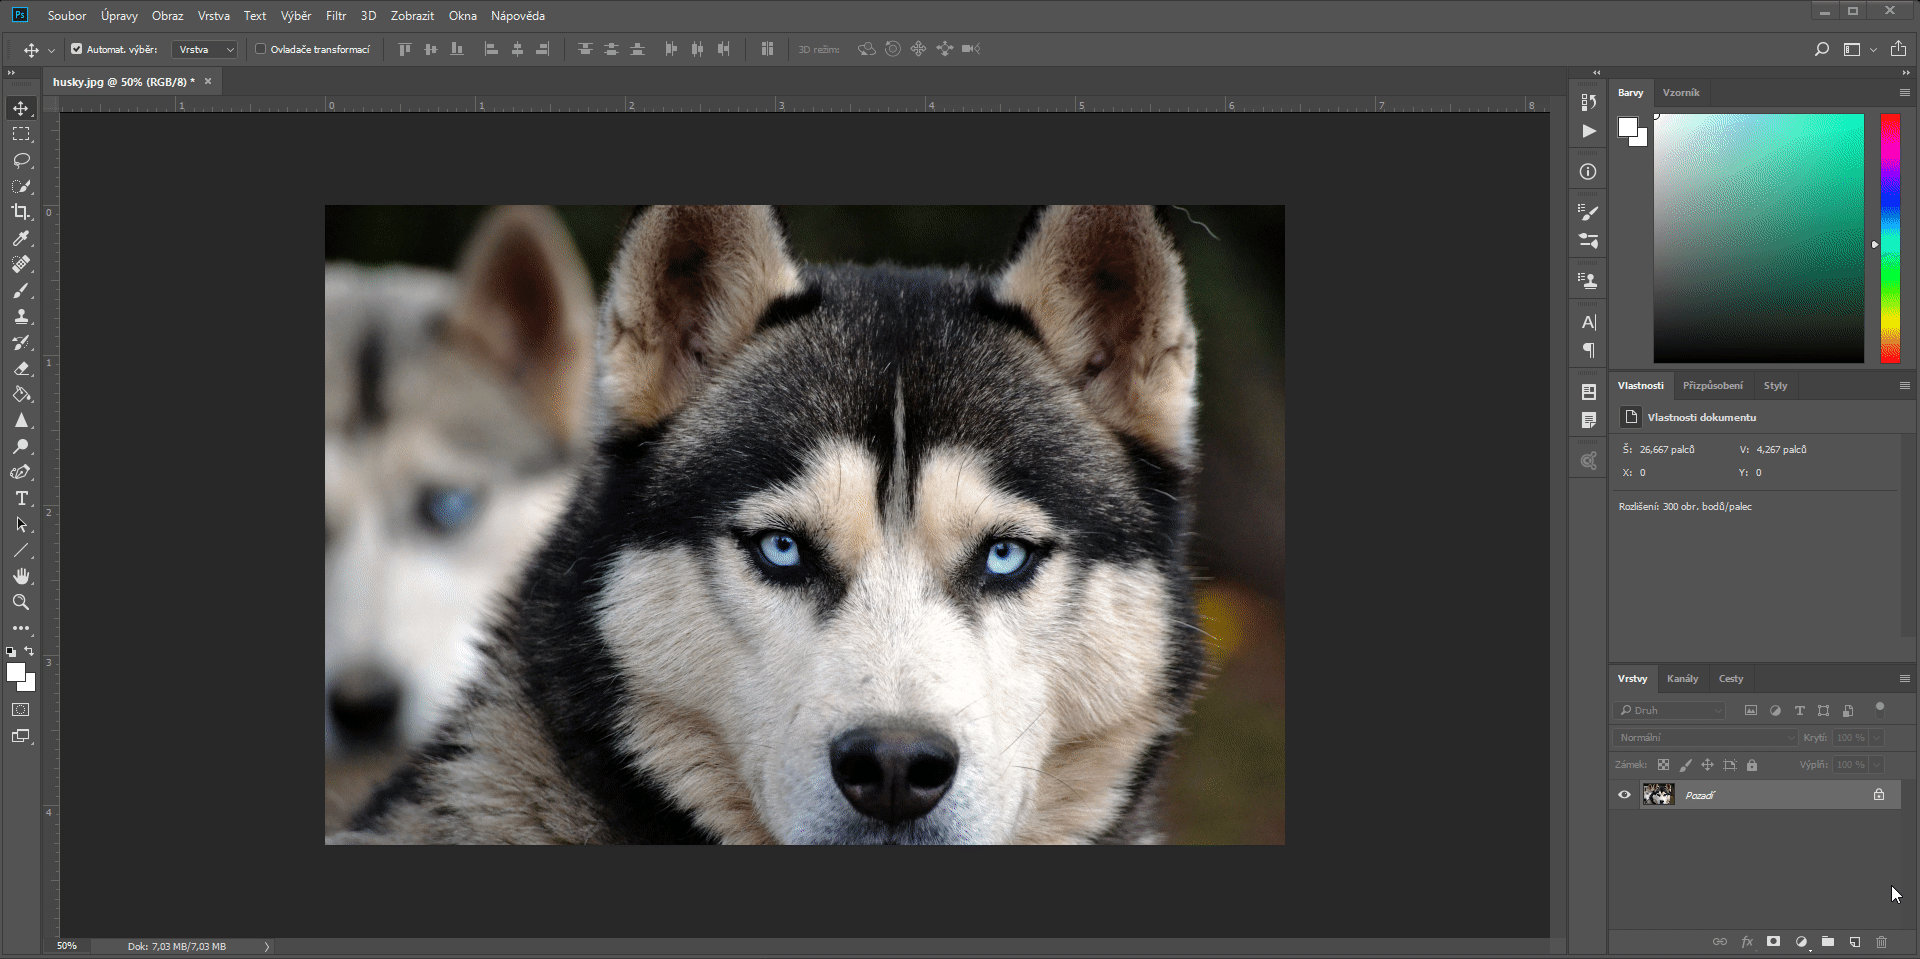1920x959 pixels.
Task: Activate the Zoom tool
Action: click(x=21, y=602)
